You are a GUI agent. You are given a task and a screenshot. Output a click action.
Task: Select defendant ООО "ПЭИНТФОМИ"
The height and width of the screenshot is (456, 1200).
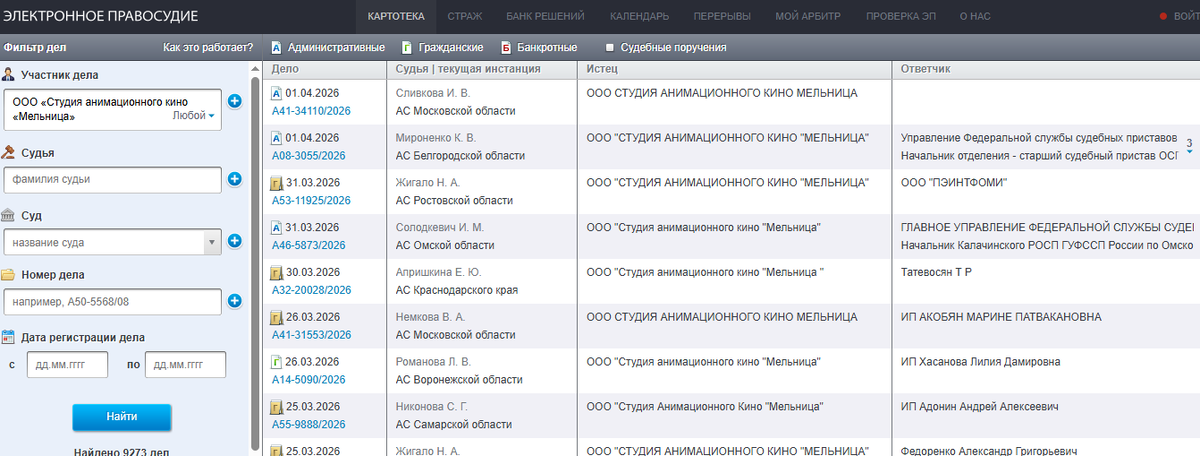[953, 183]
